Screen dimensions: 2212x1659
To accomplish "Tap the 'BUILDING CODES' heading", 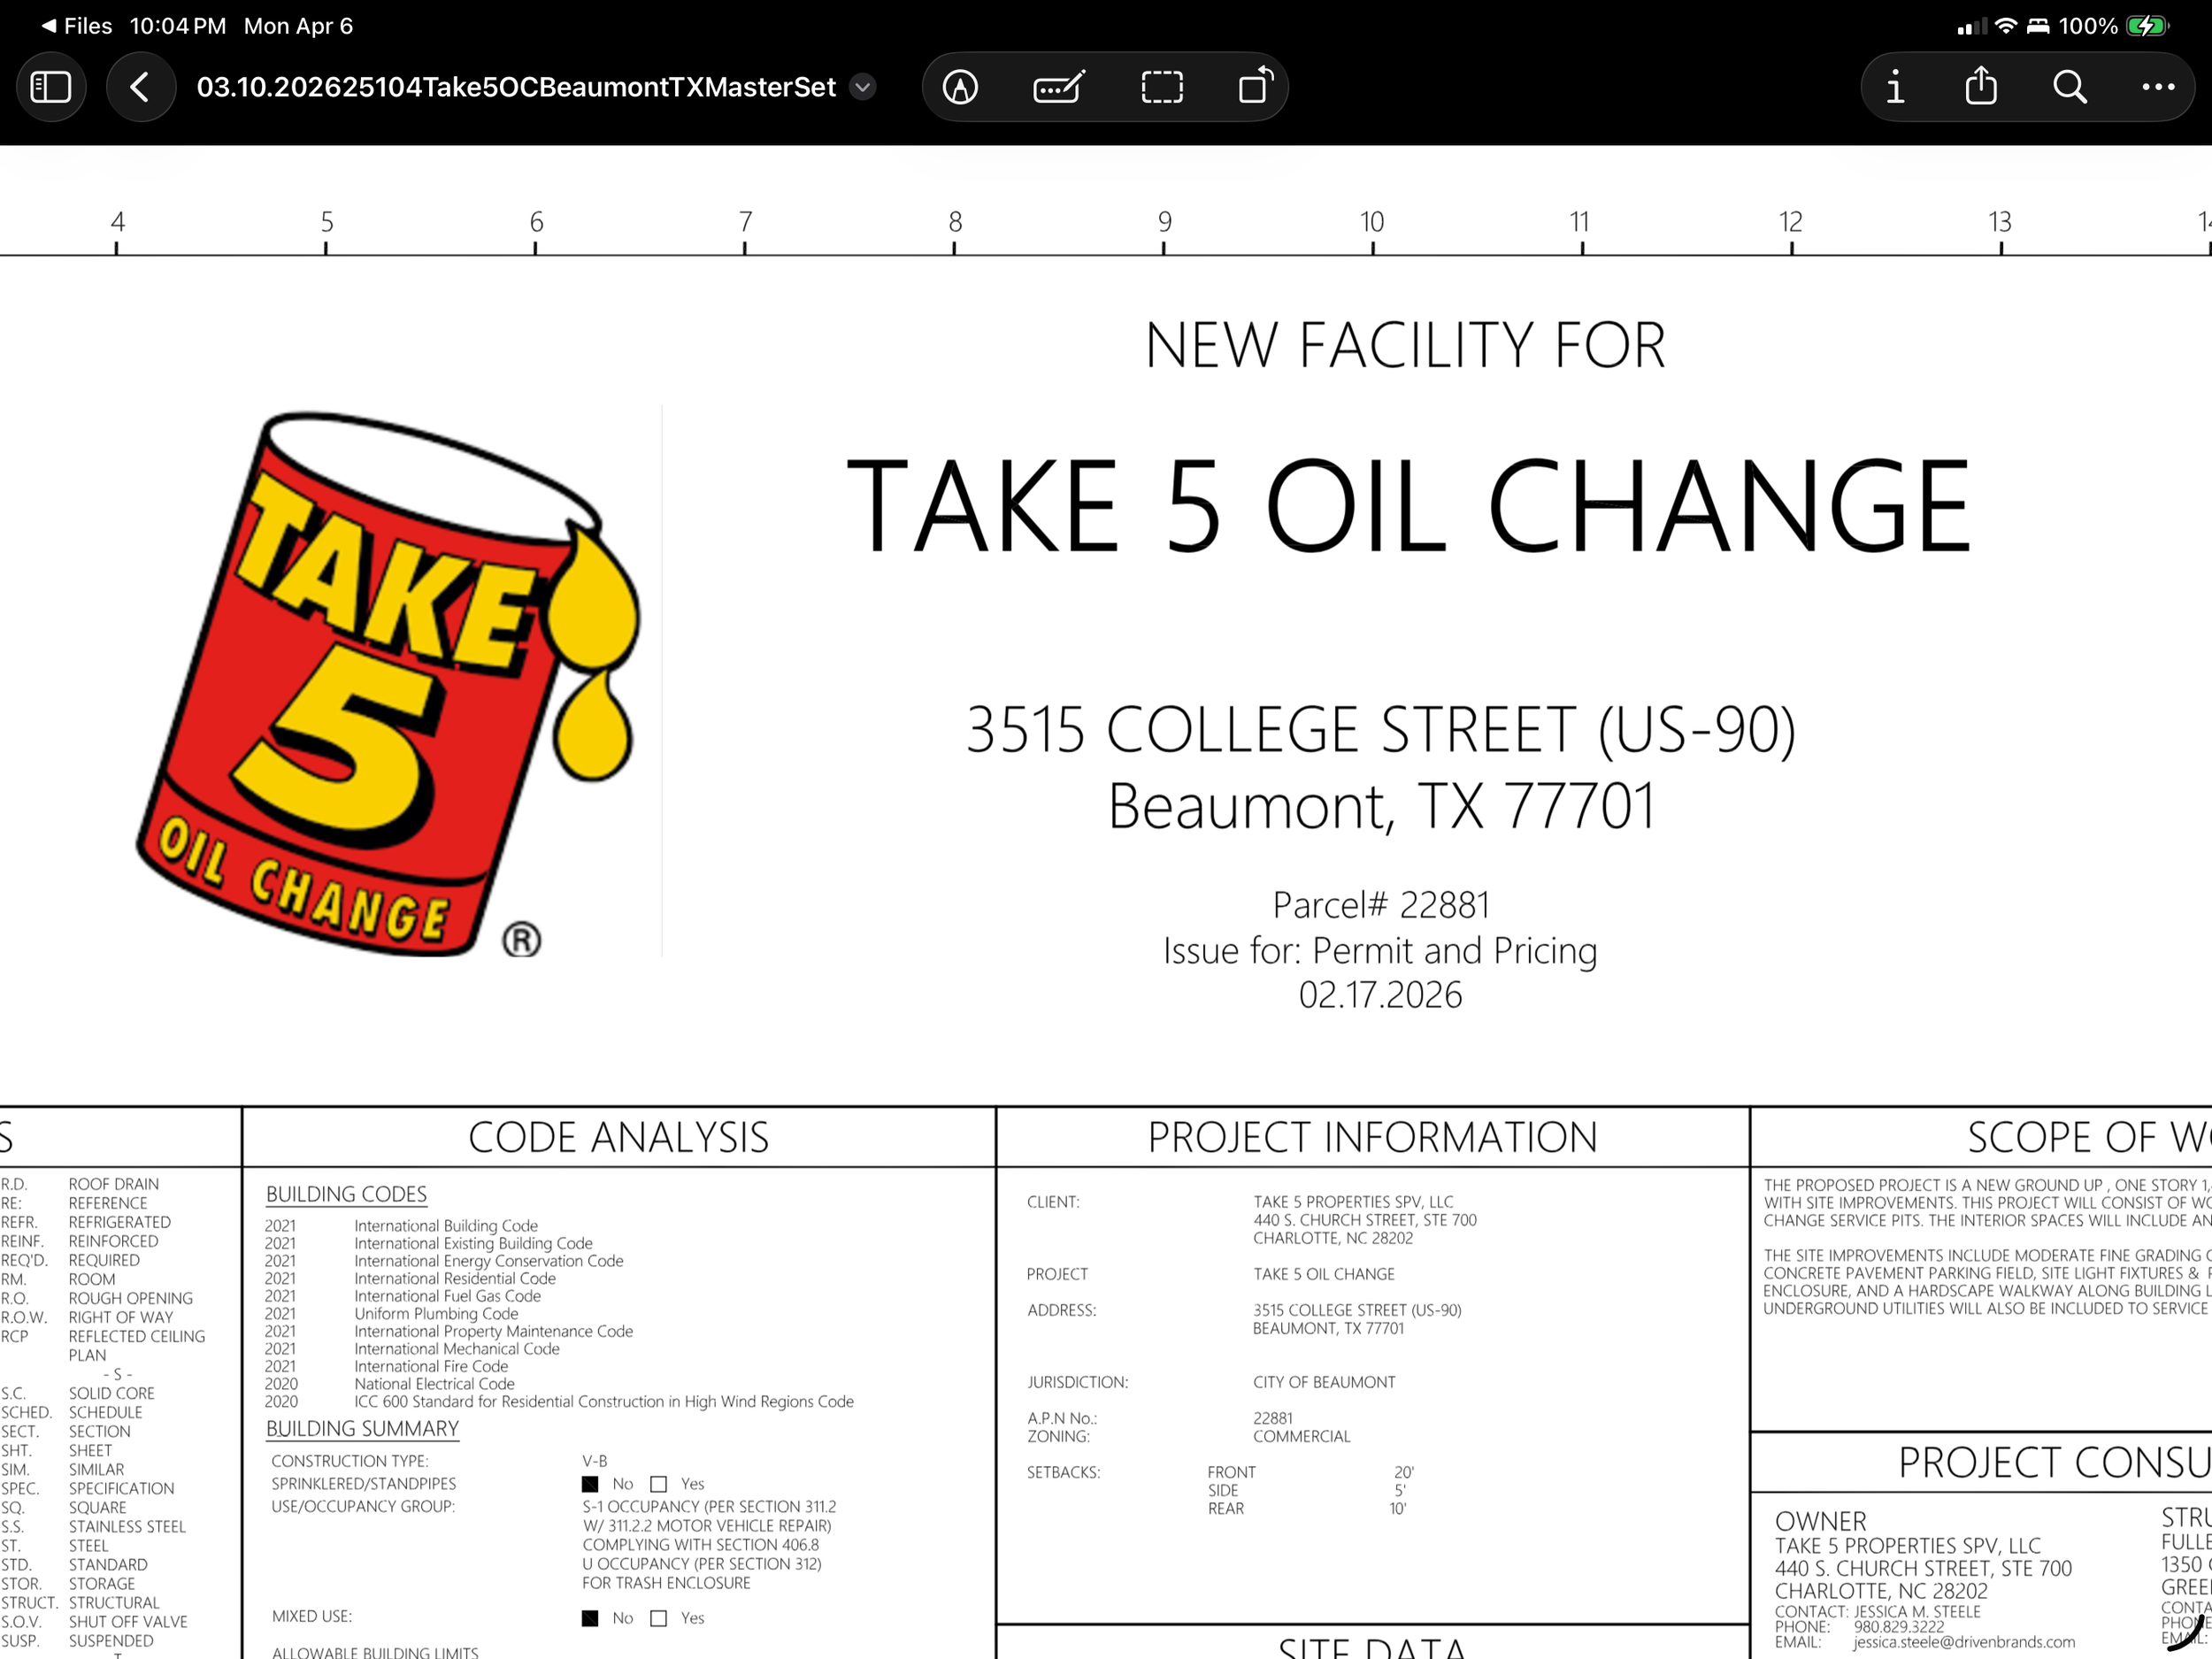I will [x=346, y=1194].
